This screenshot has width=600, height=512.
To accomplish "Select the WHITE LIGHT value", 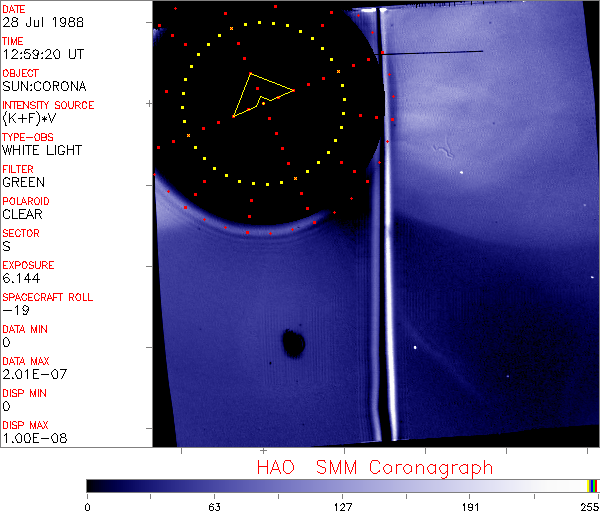I will click(42, 150).
